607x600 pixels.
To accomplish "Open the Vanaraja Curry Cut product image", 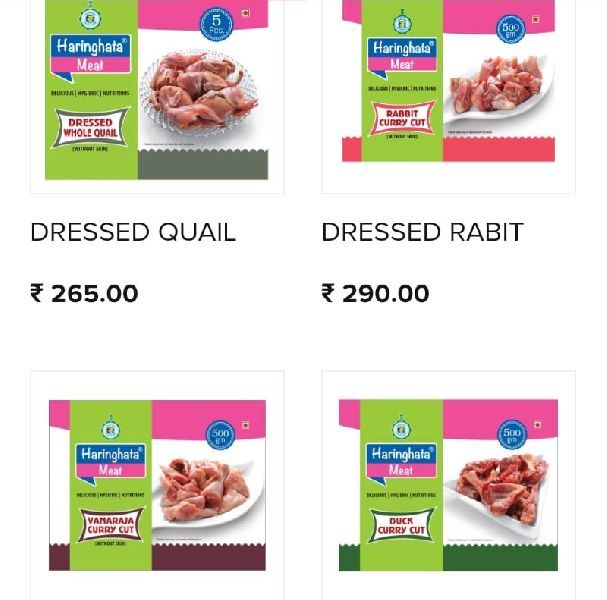I will coord(157,485).
